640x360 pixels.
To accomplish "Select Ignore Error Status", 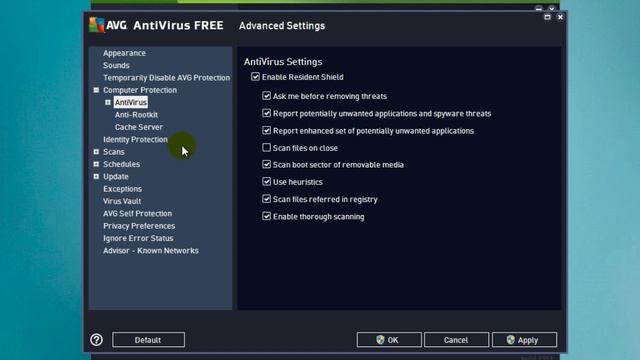I will [138, 238].
